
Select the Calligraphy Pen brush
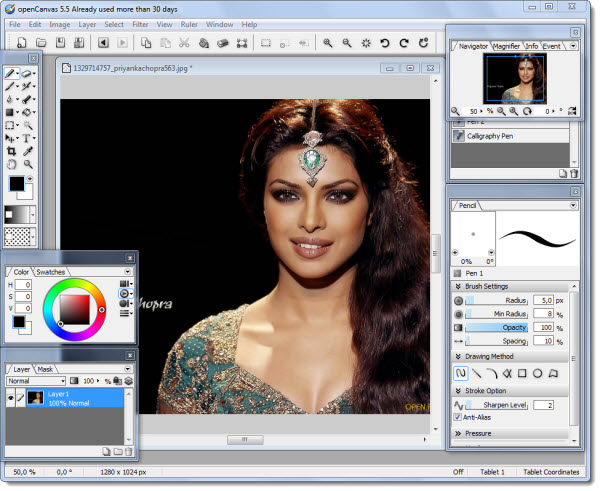point(510,136)
